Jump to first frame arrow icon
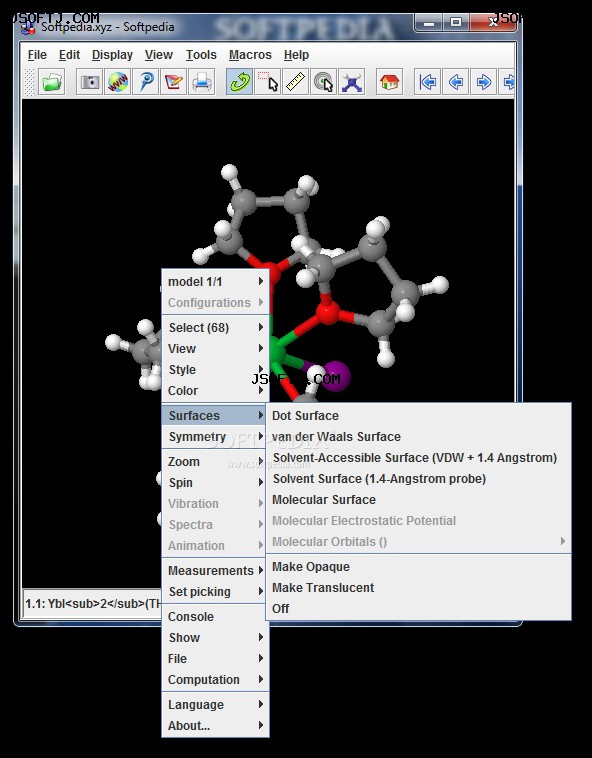The image size is (592, 758). (x=427, y=82)
